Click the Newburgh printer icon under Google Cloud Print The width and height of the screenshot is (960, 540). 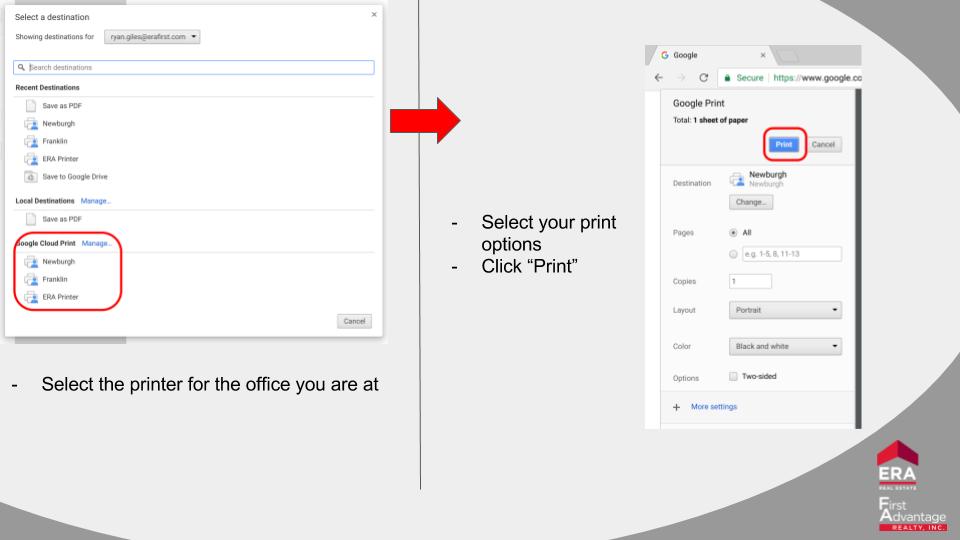pyautogui.click(x=31, y=262)
